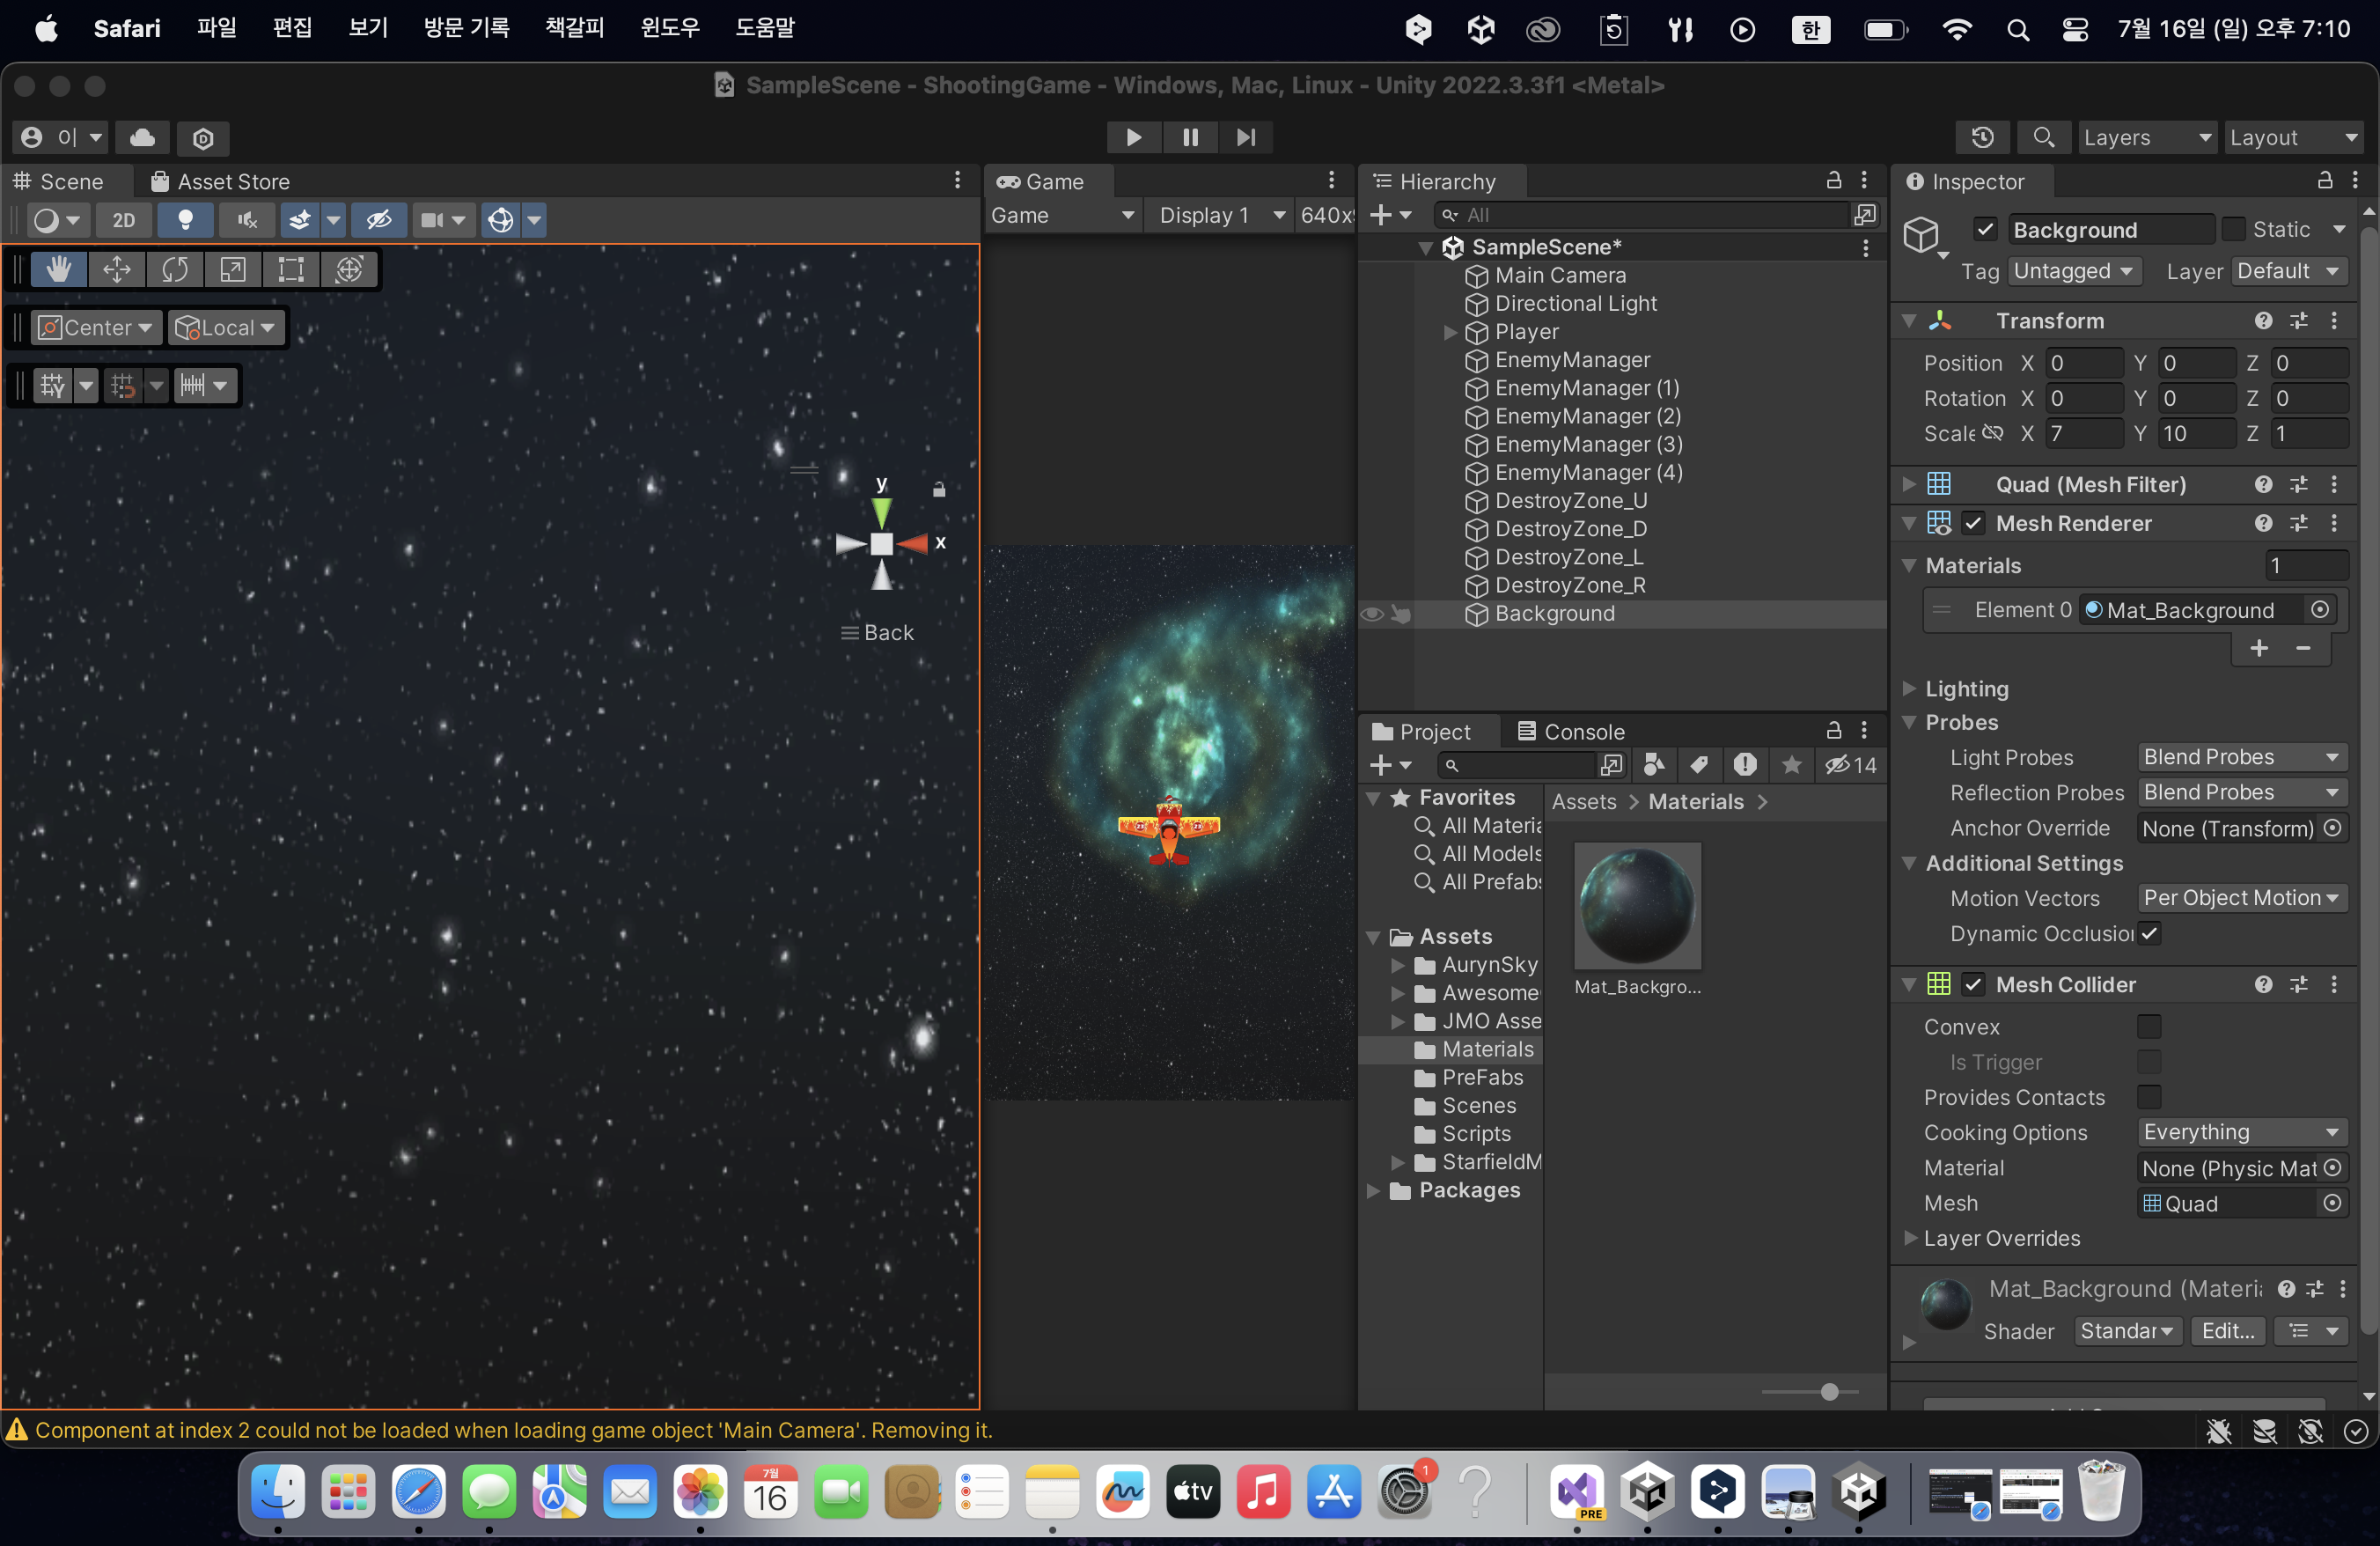Toggle the Background object active checkbox
The image size is (2380, 1546).
pos(1985,229)
